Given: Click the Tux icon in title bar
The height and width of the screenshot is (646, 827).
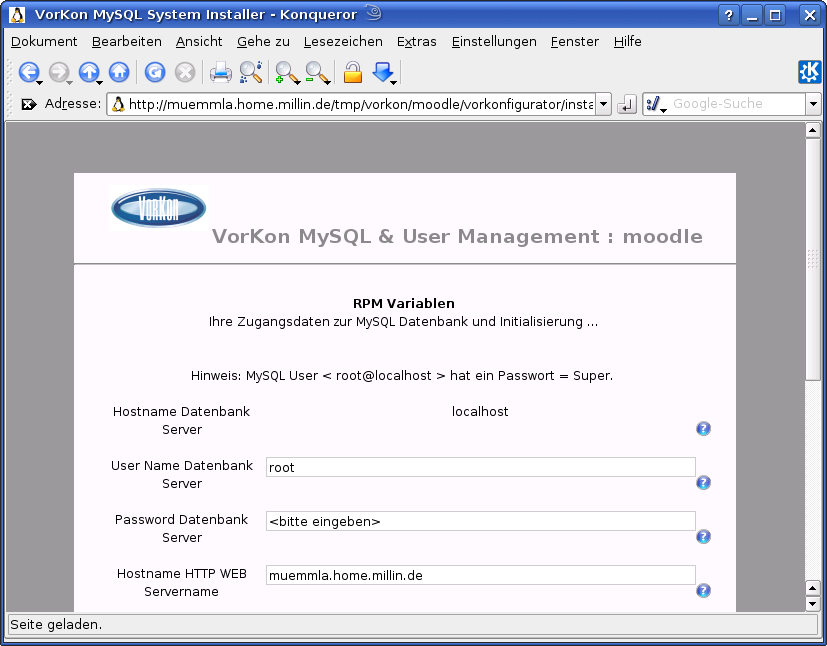Looking at the screenshot, I should [x=17, y=15].
